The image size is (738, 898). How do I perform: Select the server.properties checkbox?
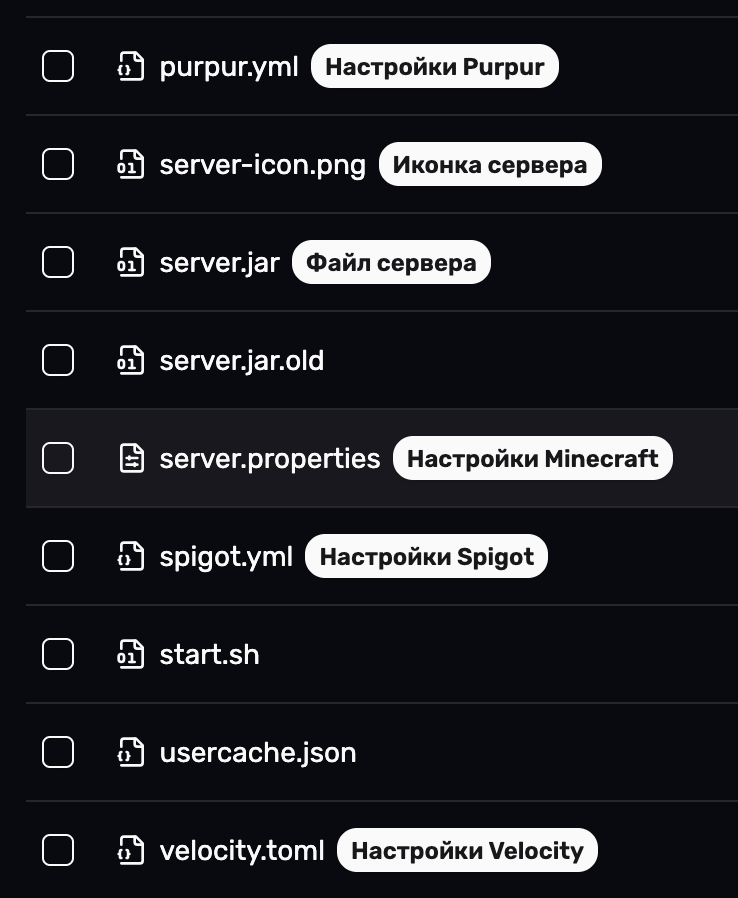[58, 459]
